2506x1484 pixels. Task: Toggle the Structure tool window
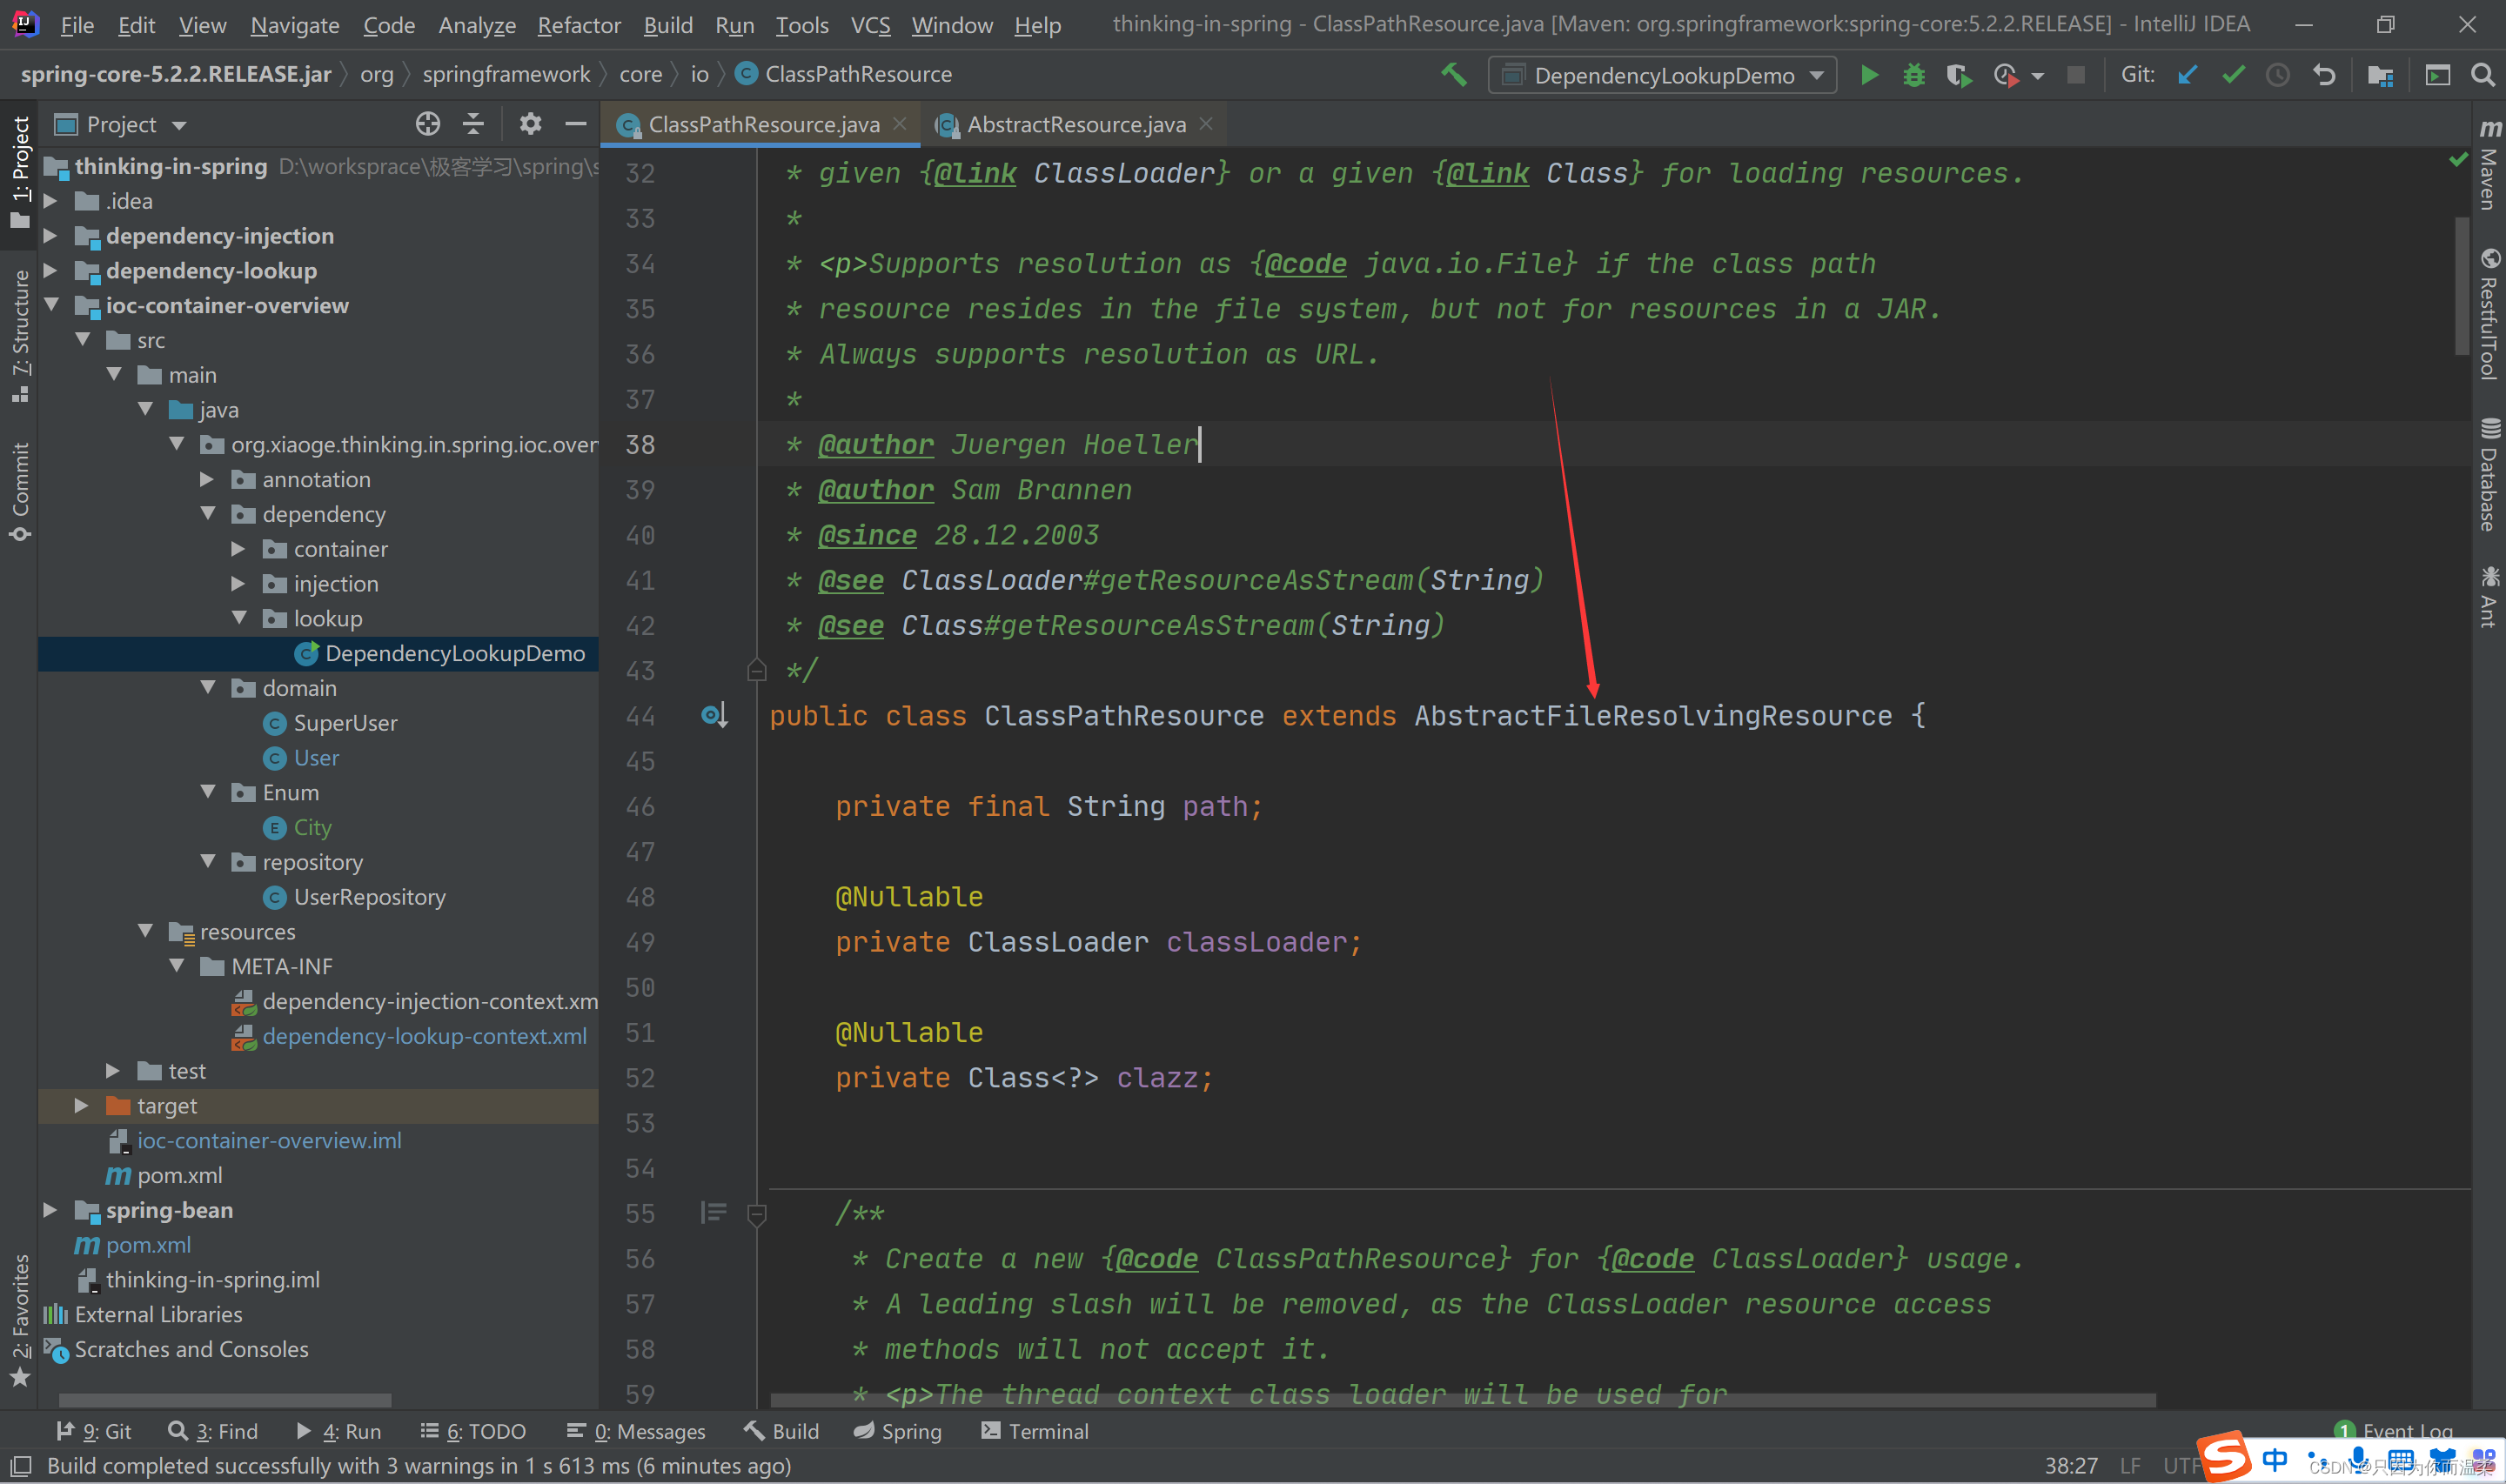pyautogui.click(x=20, y=335)
